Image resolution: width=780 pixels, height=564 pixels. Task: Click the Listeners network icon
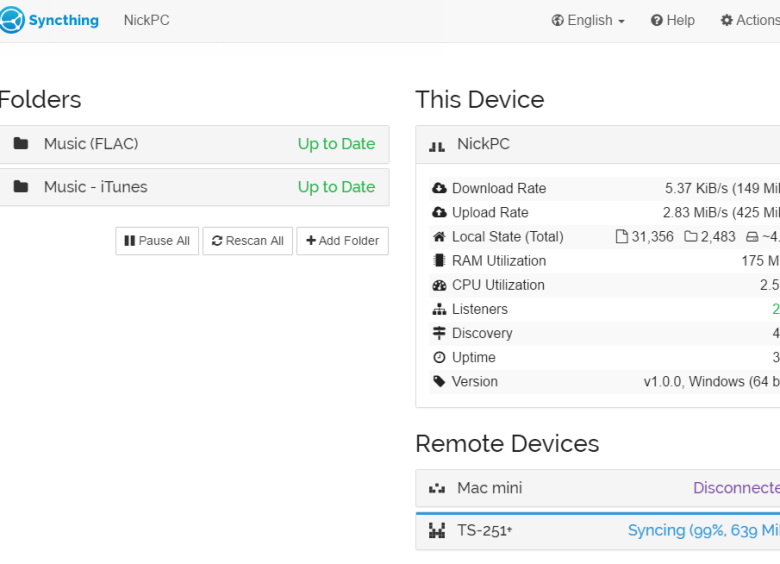pyautogui.click(x=439, y=309)
